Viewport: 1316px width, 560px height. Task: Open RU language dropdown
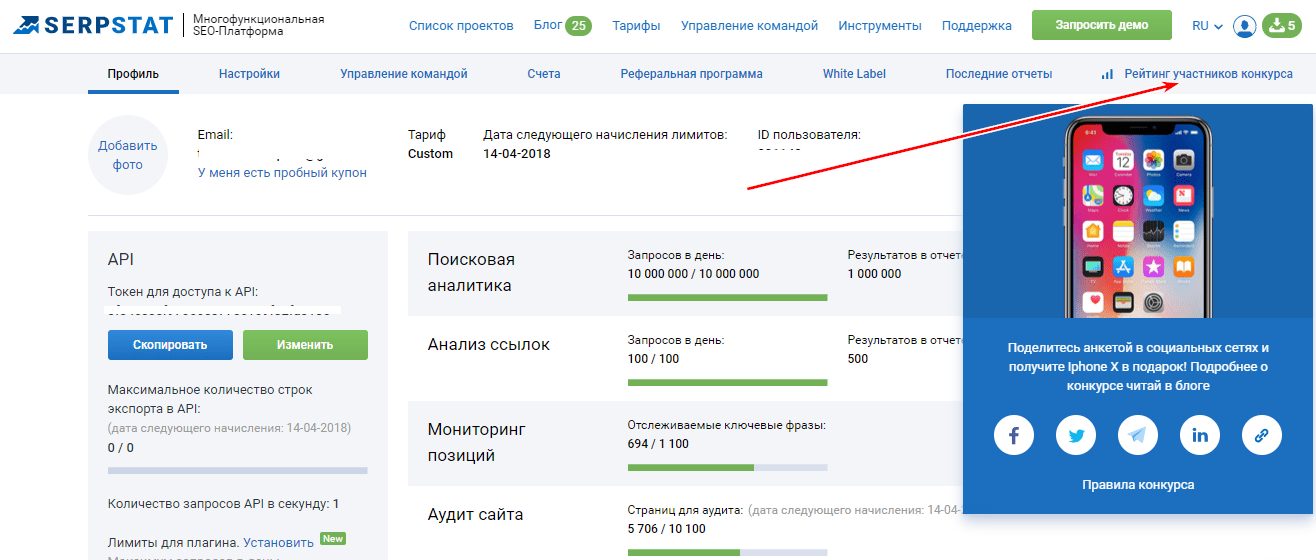(1207, 26)
